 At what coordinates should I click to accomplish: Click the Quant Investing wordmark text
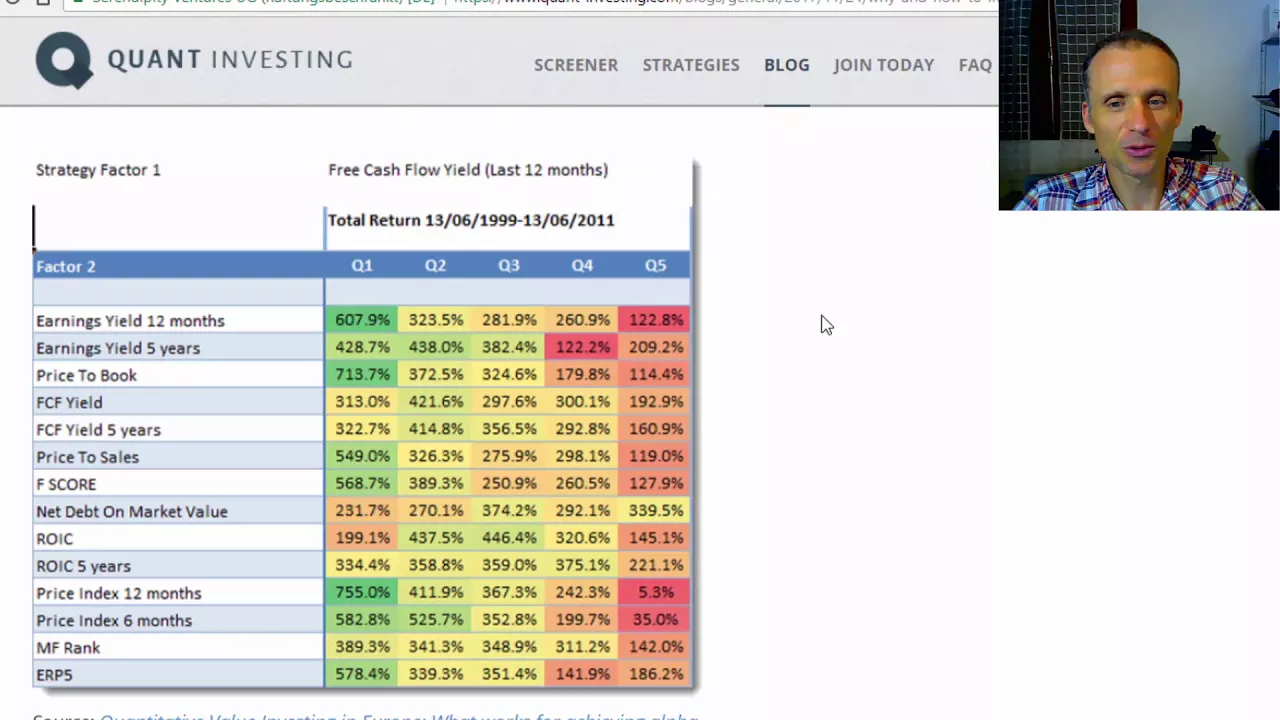pyautogui.click(x=230, y=60)
